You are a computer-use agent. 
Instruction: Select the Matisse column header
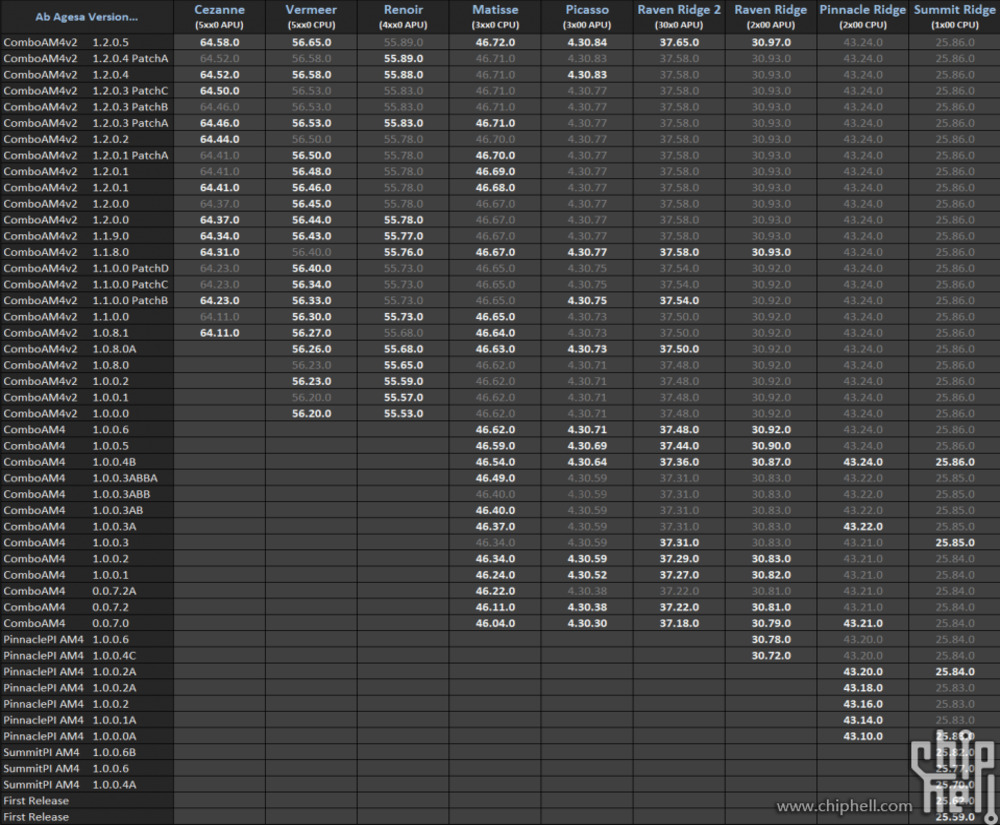(495, 17)
